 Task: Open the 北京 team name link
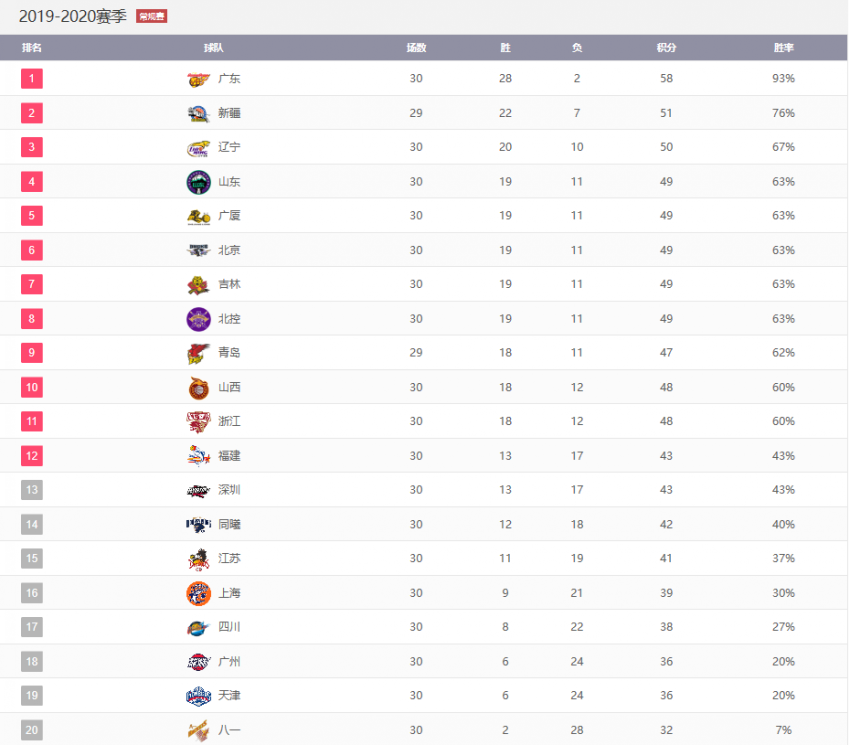point(229,250)
